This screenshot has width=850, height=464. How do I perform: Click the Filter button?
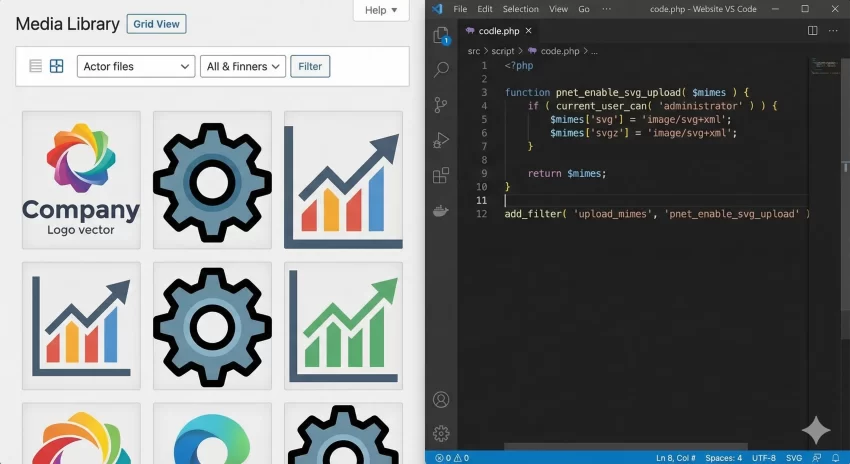click(310, 67)
